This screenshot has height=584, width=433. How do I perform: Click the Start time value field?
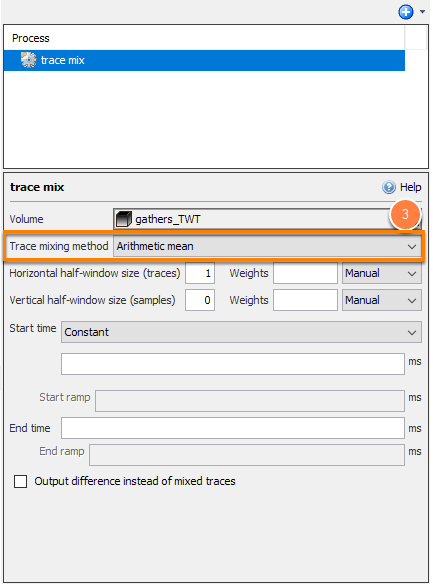point(233,364)
